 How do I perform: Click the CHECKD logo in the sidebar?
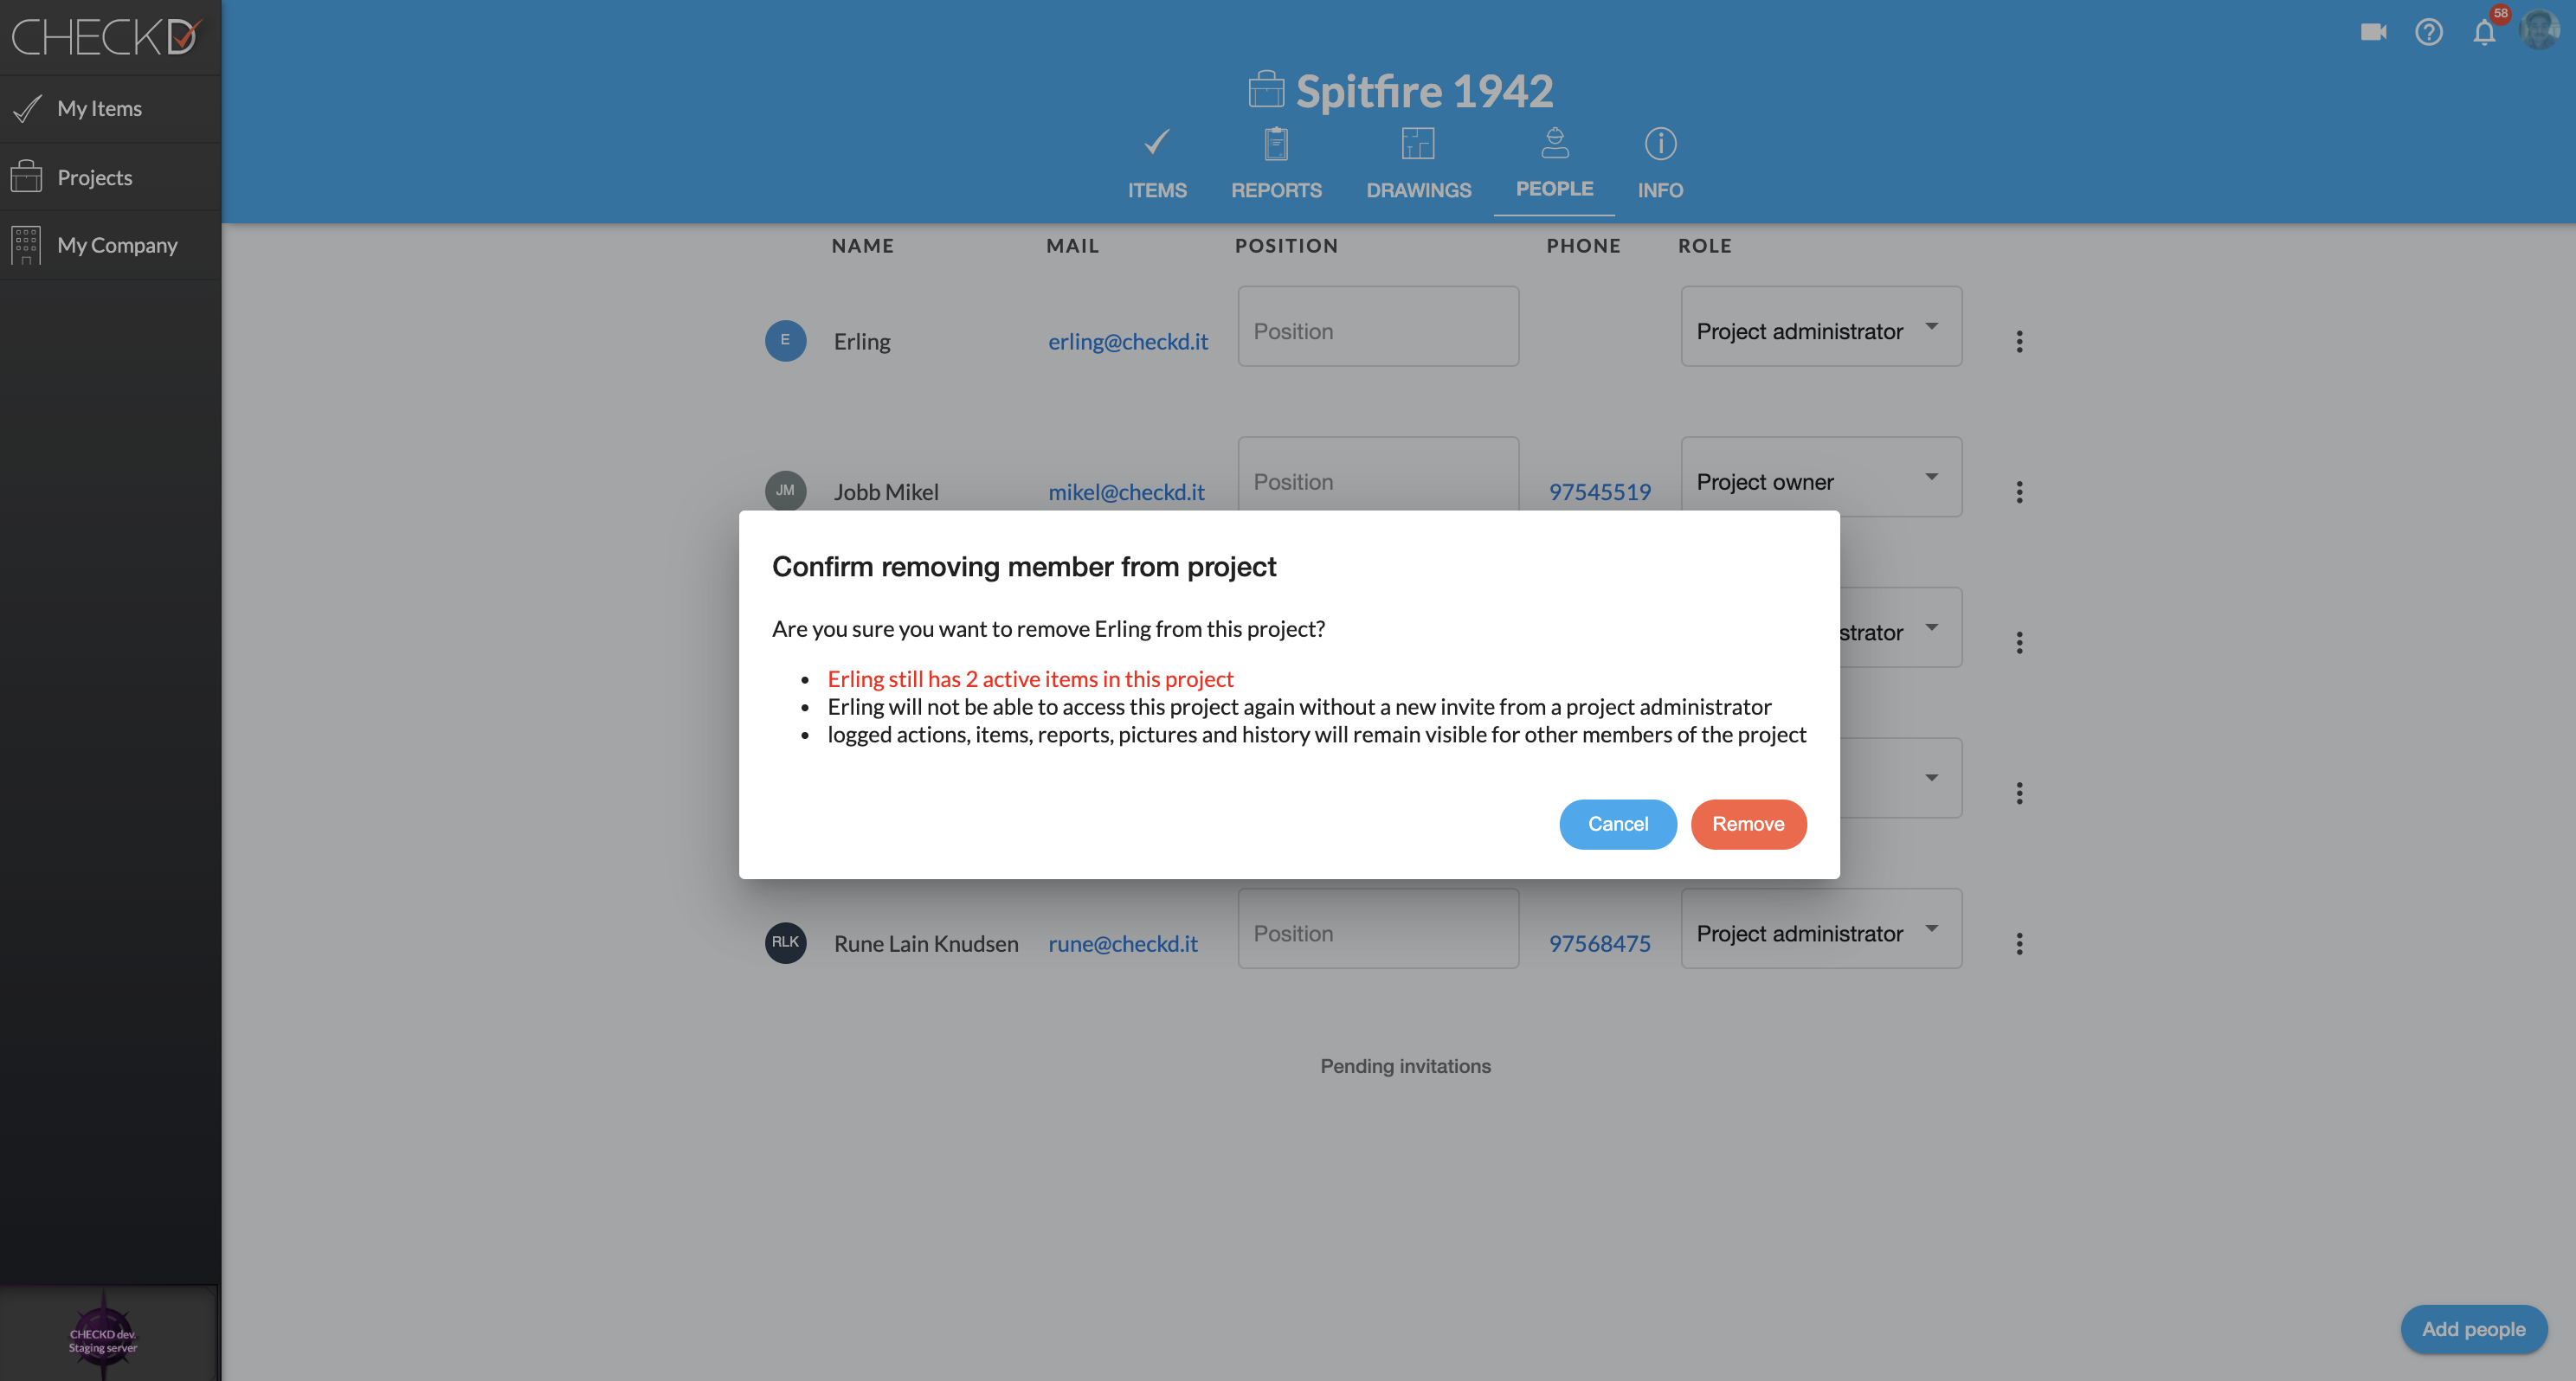[x=106, y=37]
